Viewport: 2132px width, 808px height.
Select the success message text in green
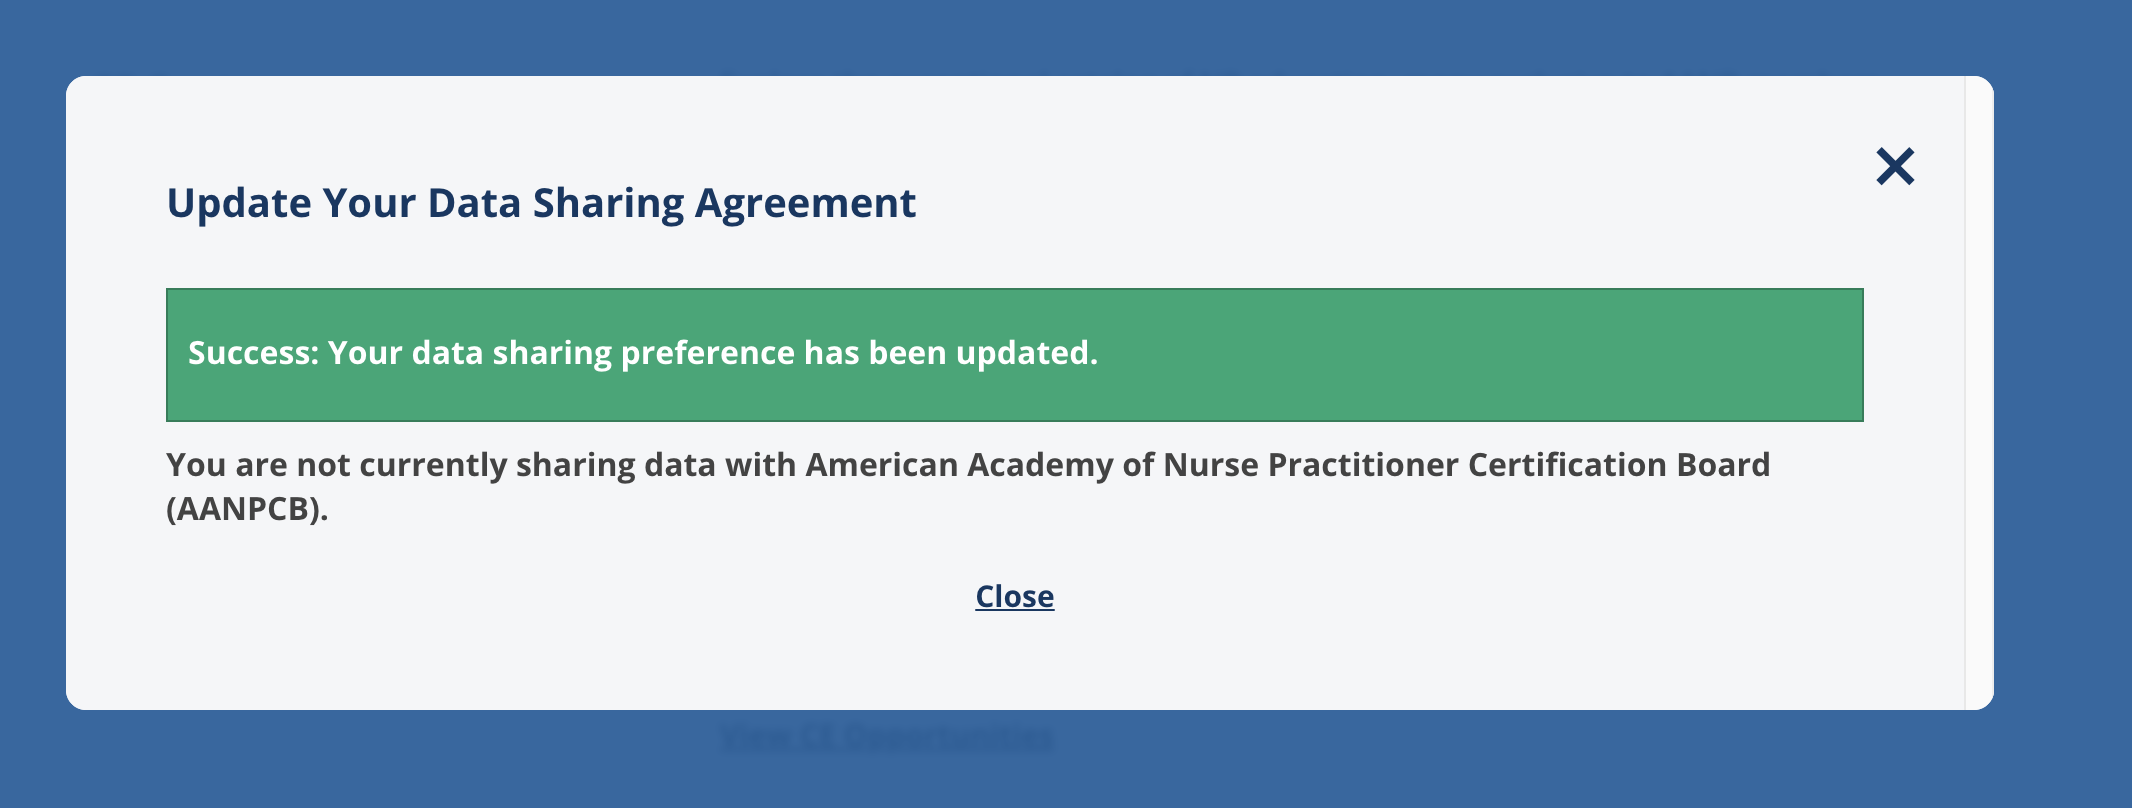coord(643,353)
